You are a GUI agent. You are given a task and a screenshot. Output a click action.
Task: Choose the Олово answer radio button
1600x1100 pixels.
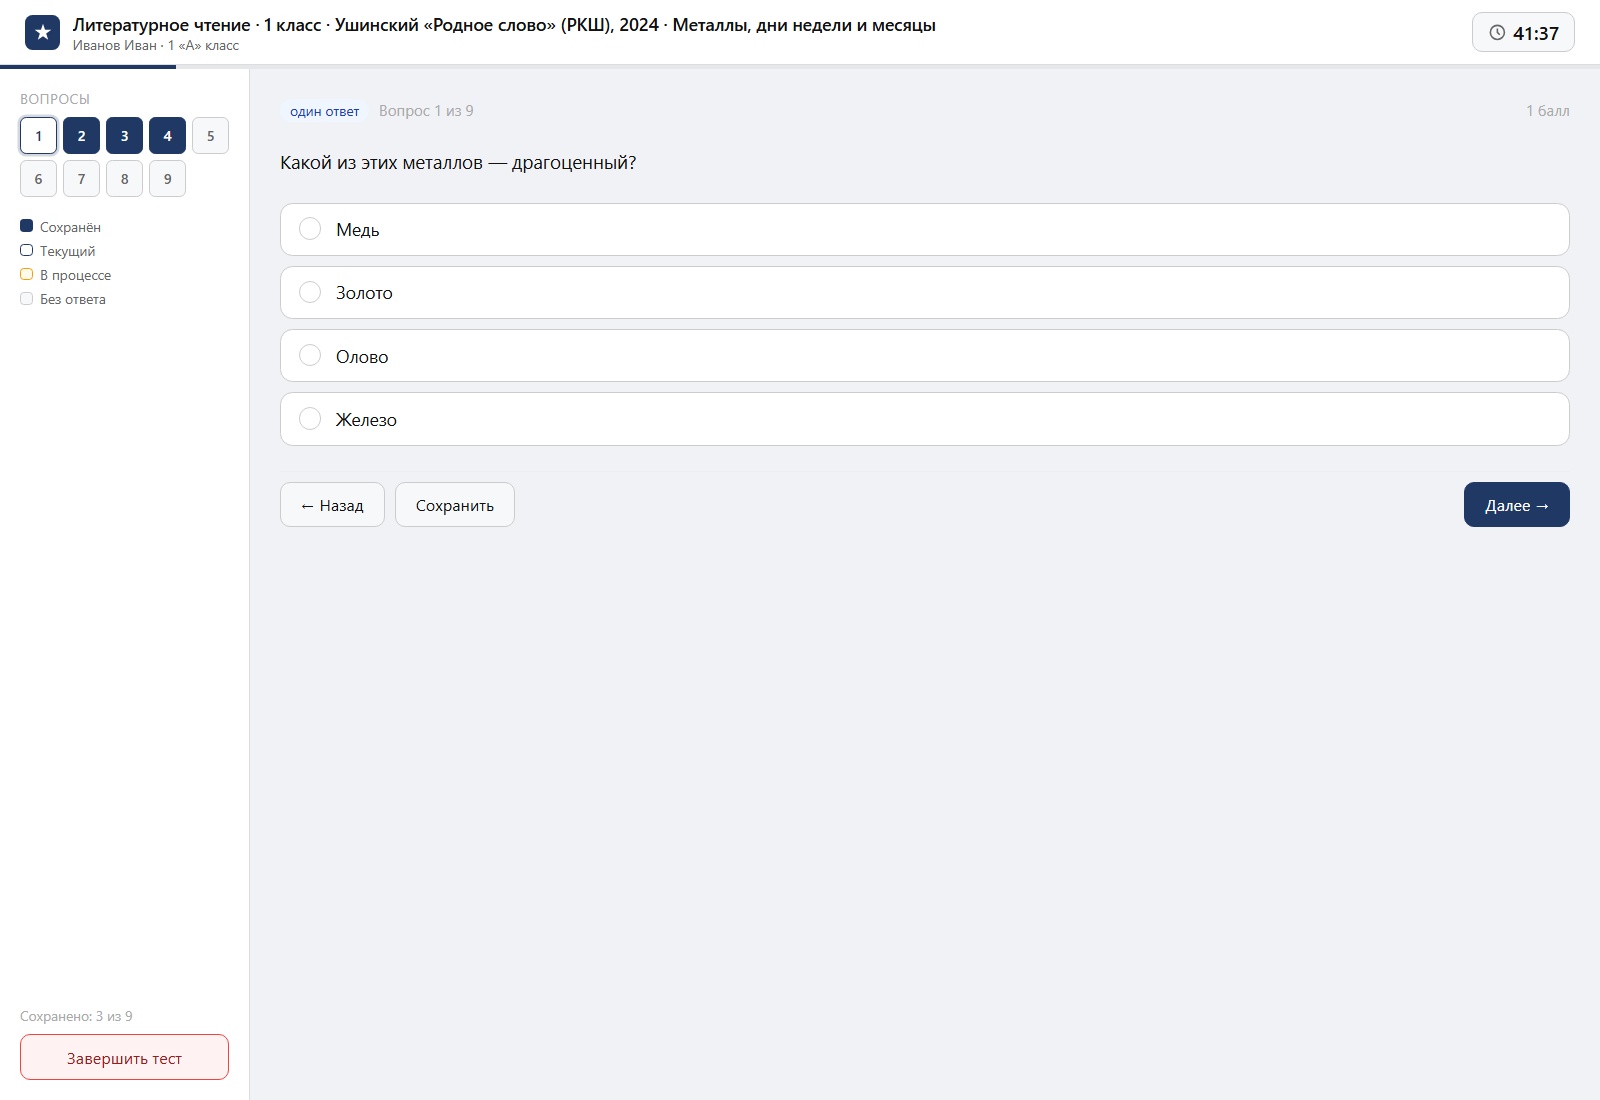310,355
